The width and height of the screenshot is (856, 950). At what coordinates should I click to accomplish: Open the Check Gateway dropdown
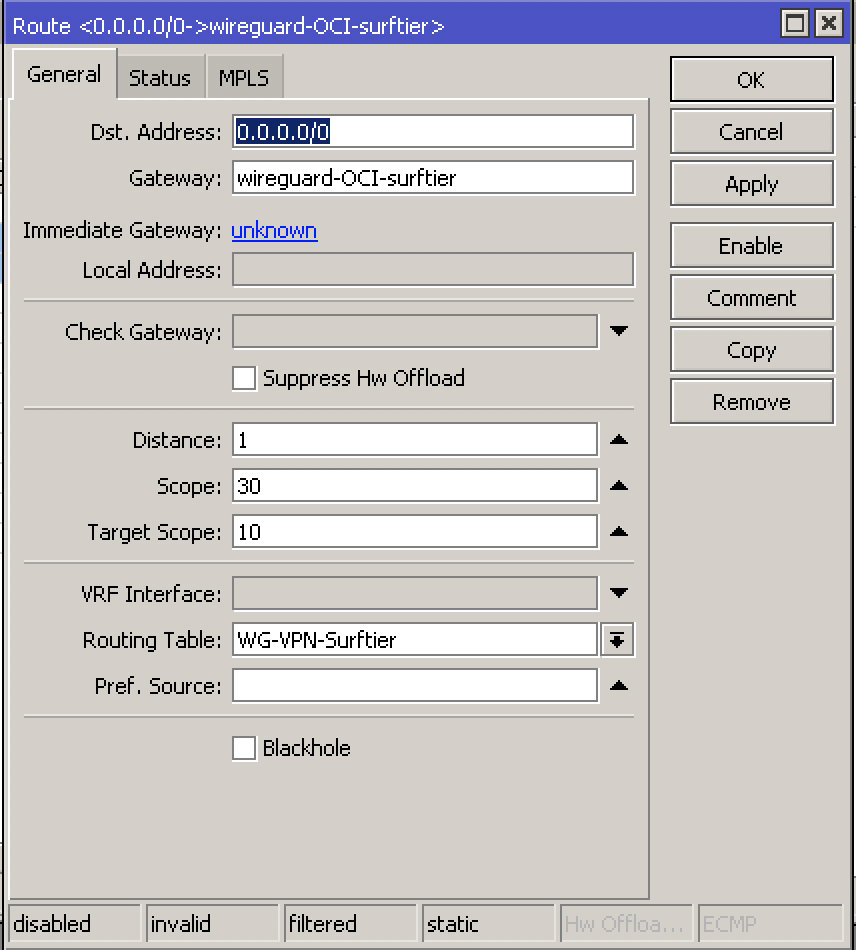tap(617, 331)
